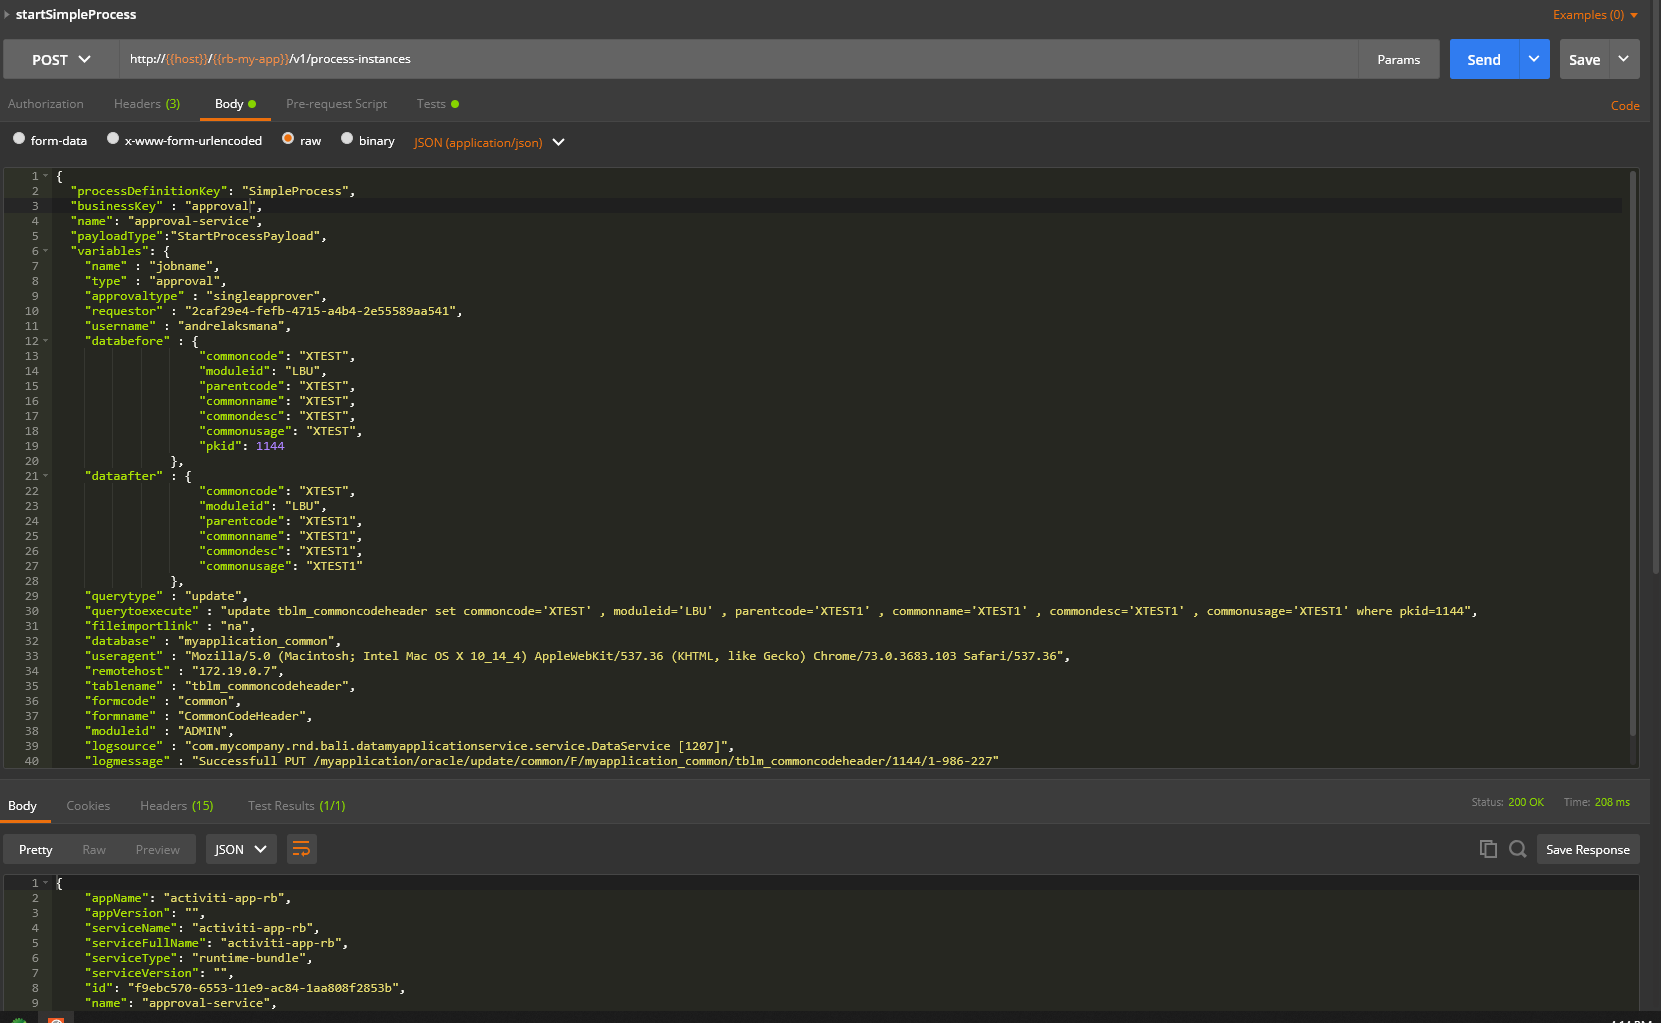The height and width of the screenshot is (1023, 1661).
Task: Copy the response to clipboard
Action: coord(1488,849)
